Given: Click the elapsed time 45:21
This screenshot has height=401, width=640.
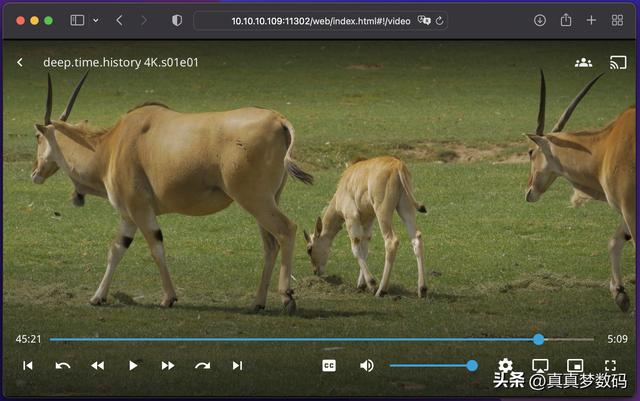Looking at the screenshot, I should 28,339.
